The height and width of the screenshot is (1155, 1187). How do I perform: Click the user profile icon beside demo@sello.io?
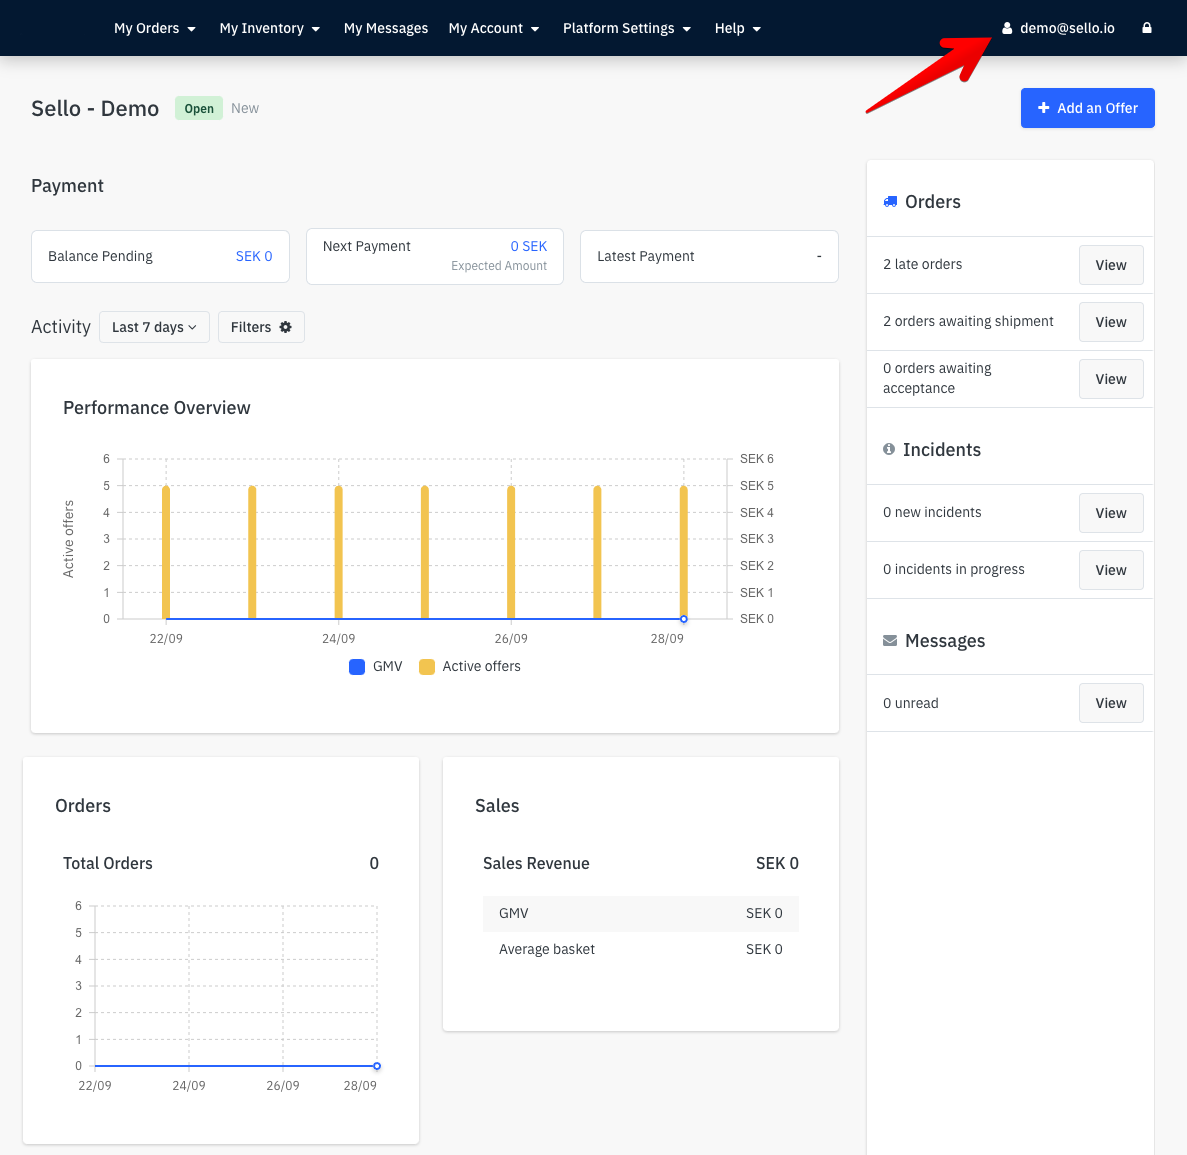(x=1007, y=28)
